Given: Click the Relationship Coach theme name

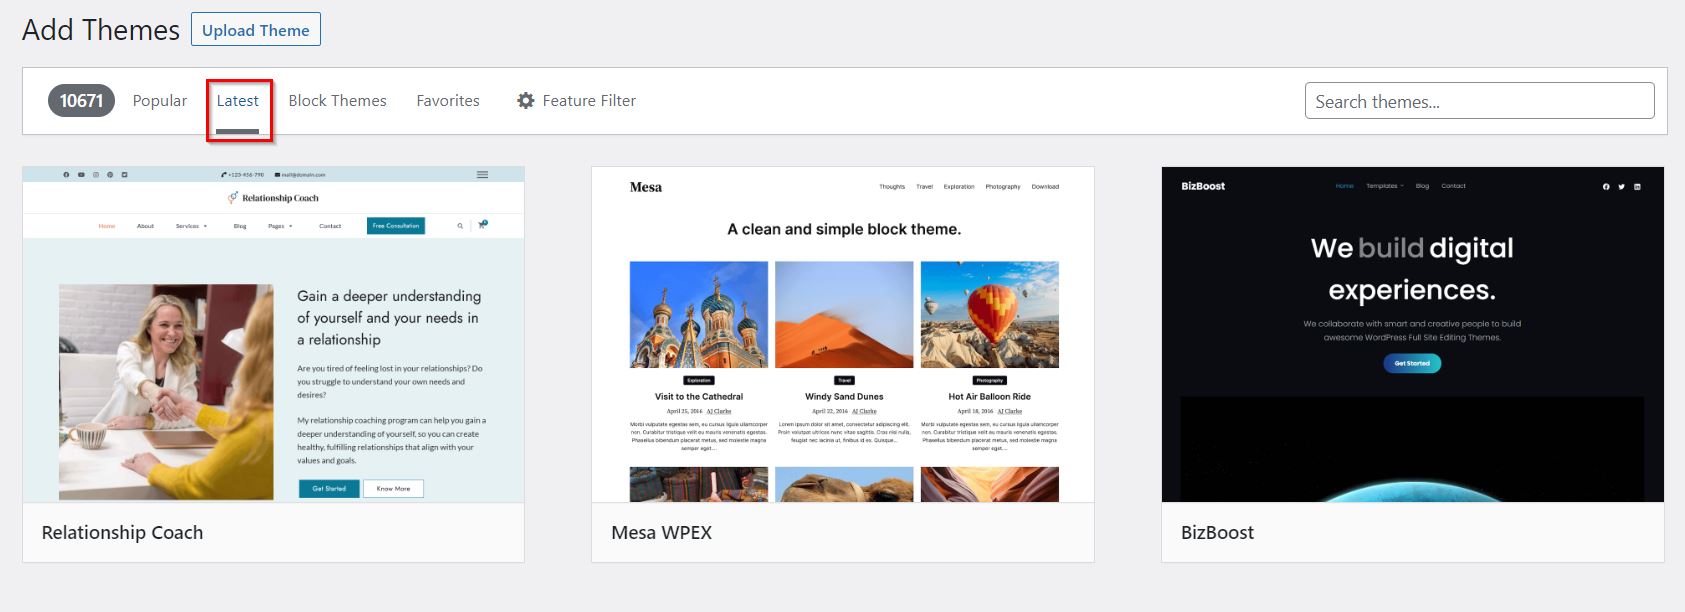Looking at the screenshot, I should 122,533.
